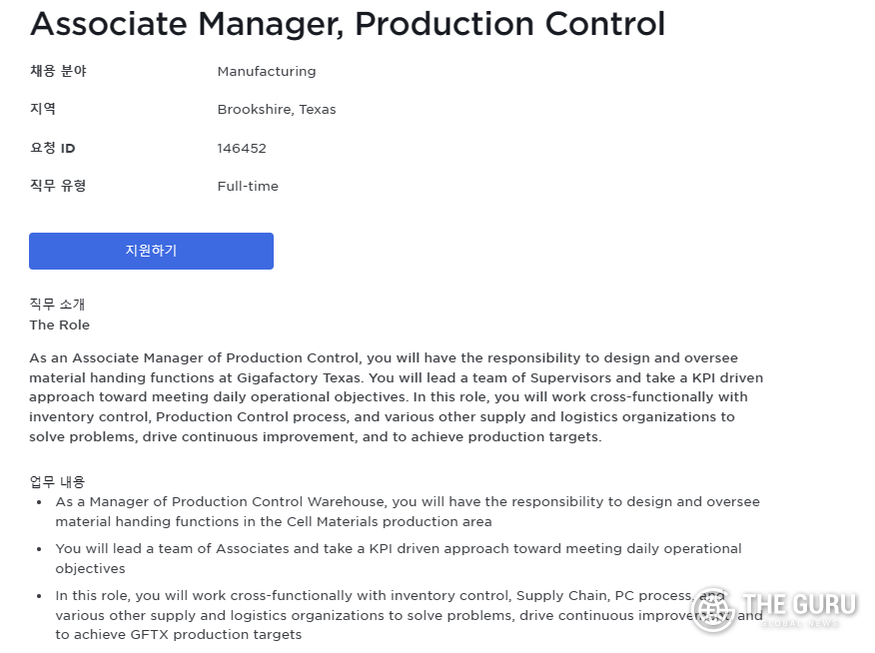
Task: Click the Production Control Warehouse bullet item
Action: [x=407, y=511]
